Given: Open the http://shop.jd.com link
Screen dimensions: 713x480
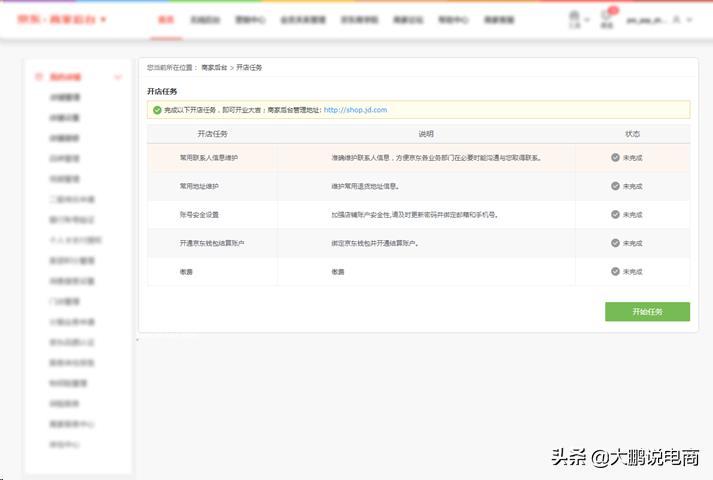Looking at the screenshot, I should click(x=355, y=110).
